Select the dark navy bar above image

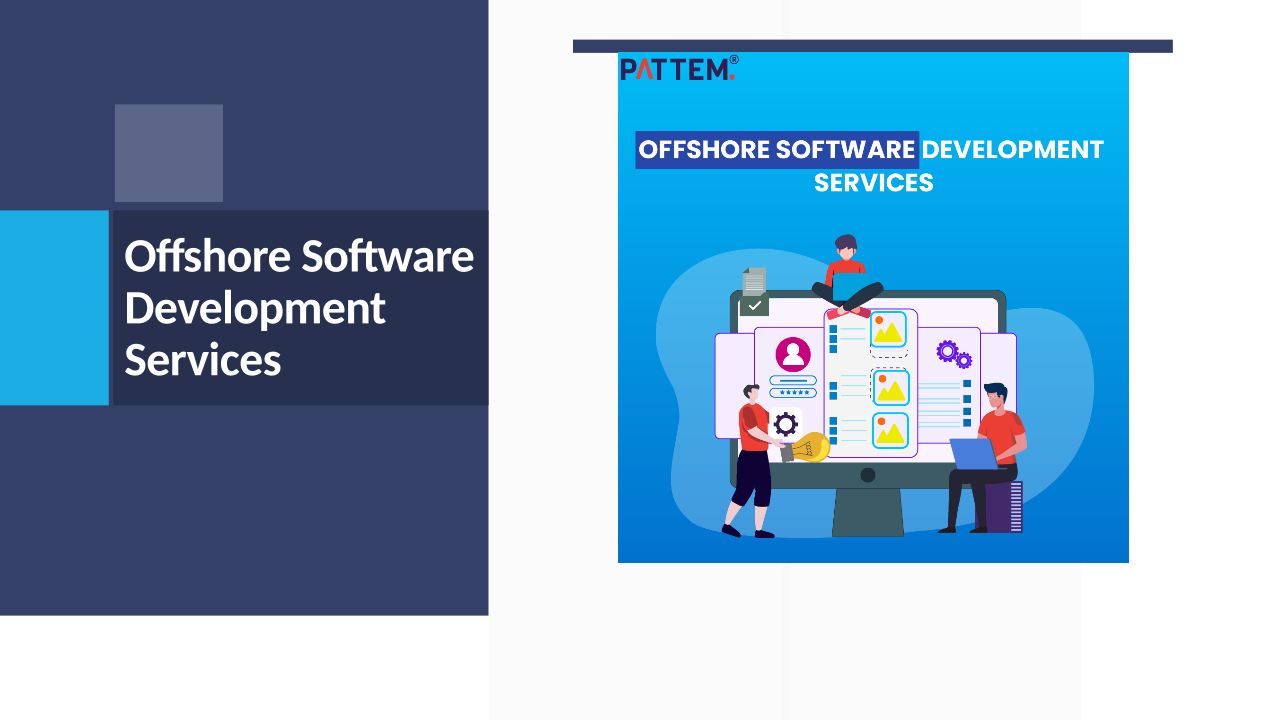click(872, 46)
